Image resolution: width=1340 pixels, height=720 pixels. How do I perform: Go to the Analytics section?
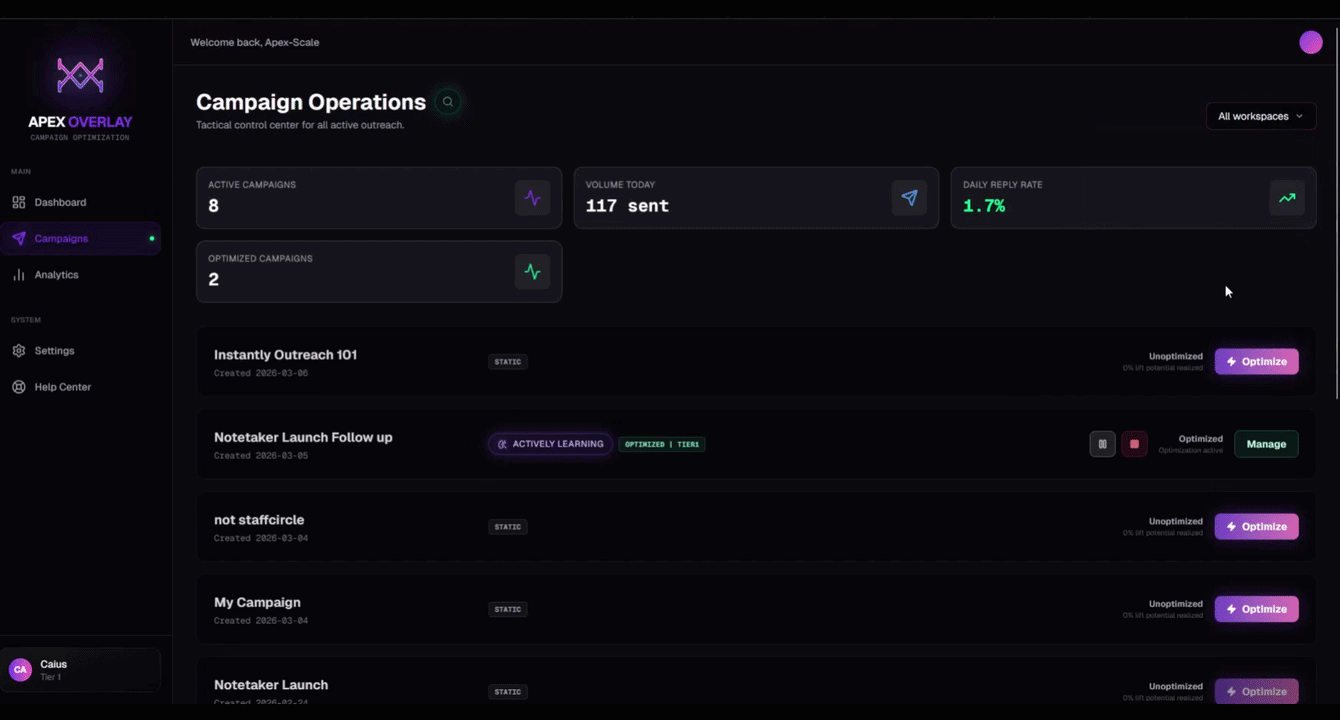tap(55, 274)
